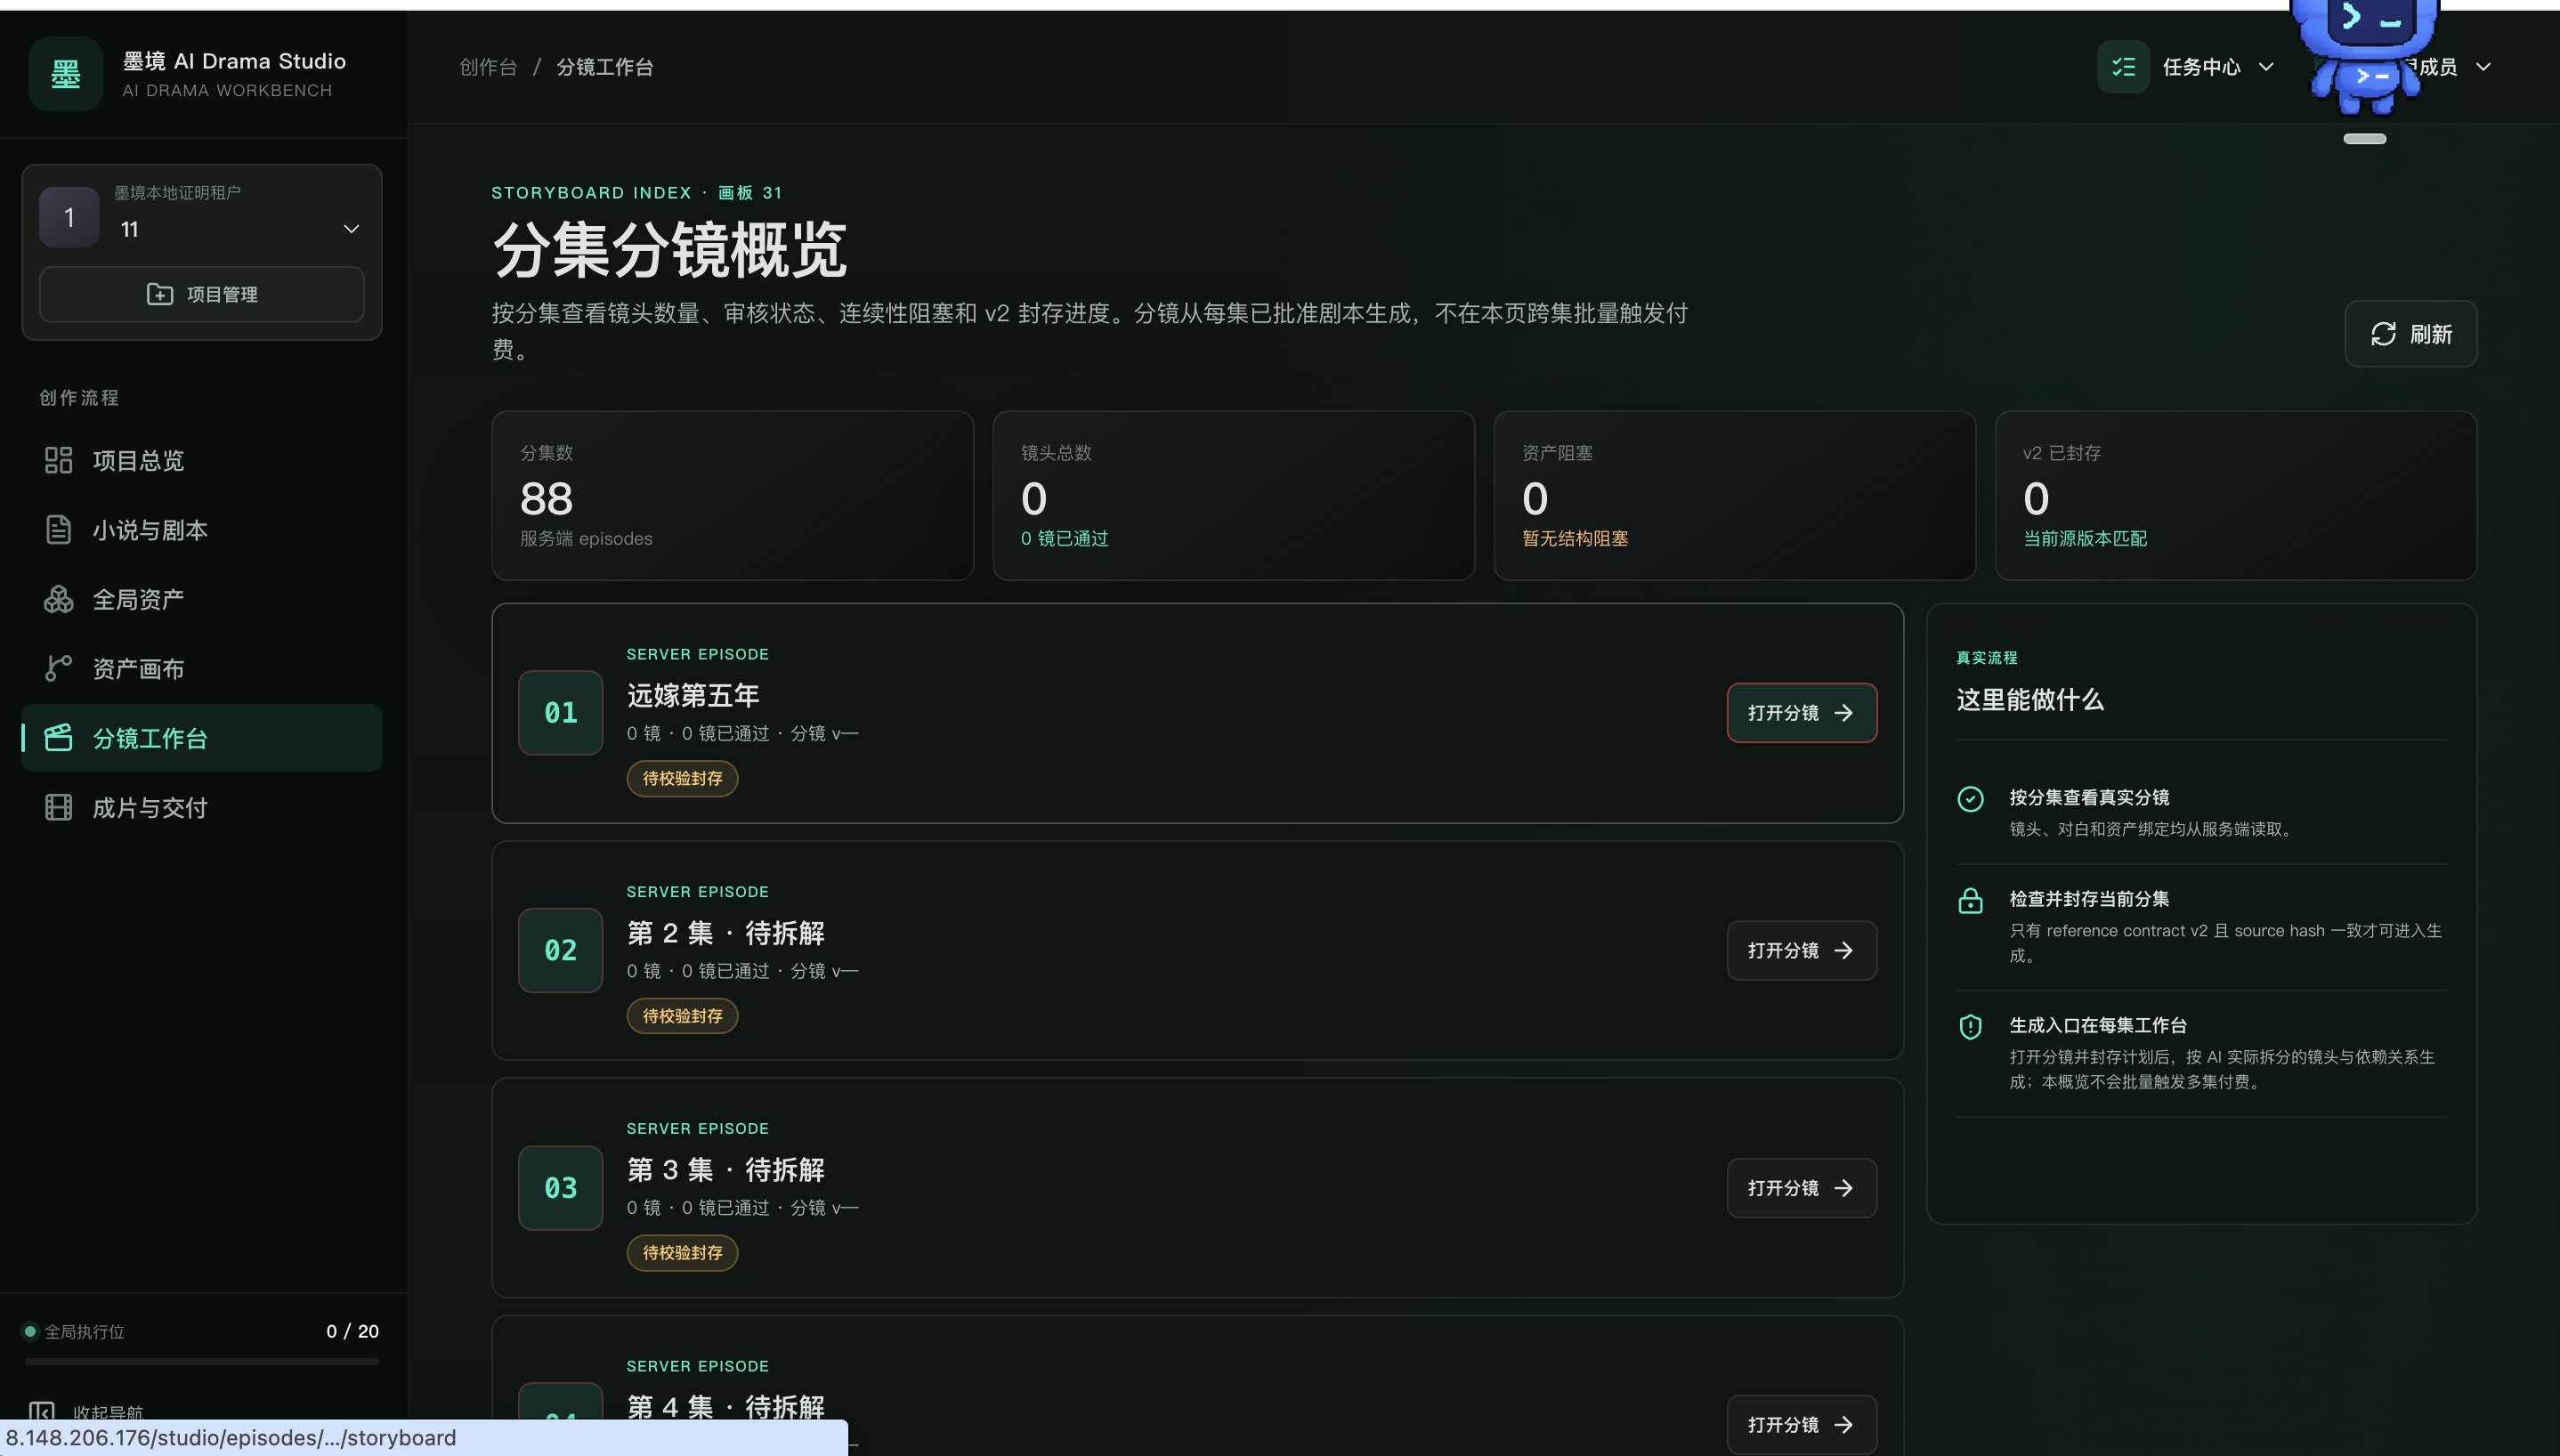2560x1456 pixels.
Task: Click the 镜头总数 stat card
Action: tap(1234, 496)
